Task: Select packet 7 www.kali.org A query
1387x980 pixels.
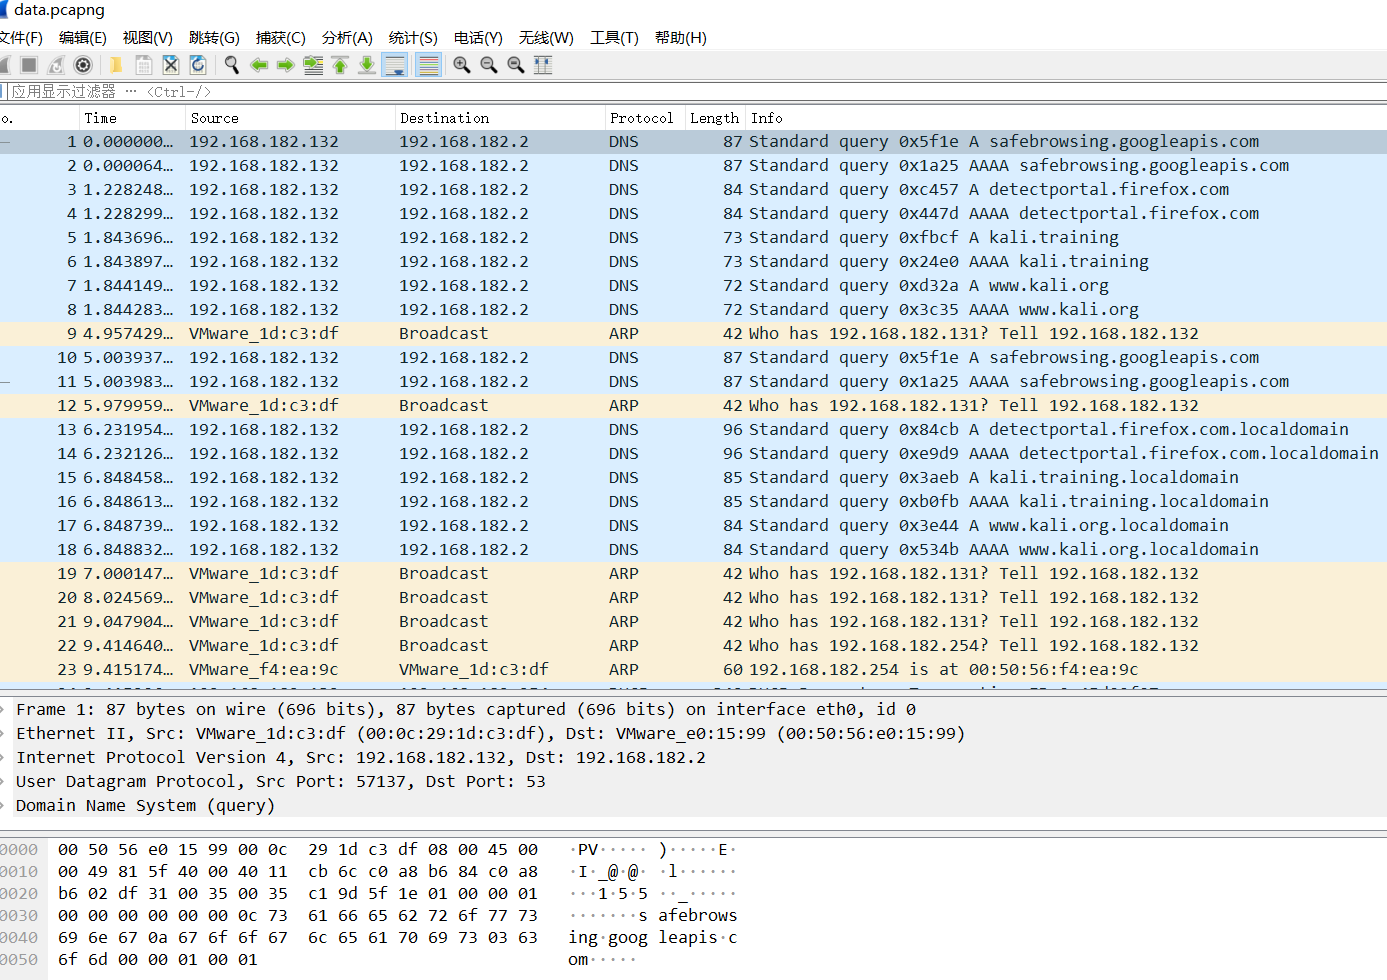Action: pos(693,286)
